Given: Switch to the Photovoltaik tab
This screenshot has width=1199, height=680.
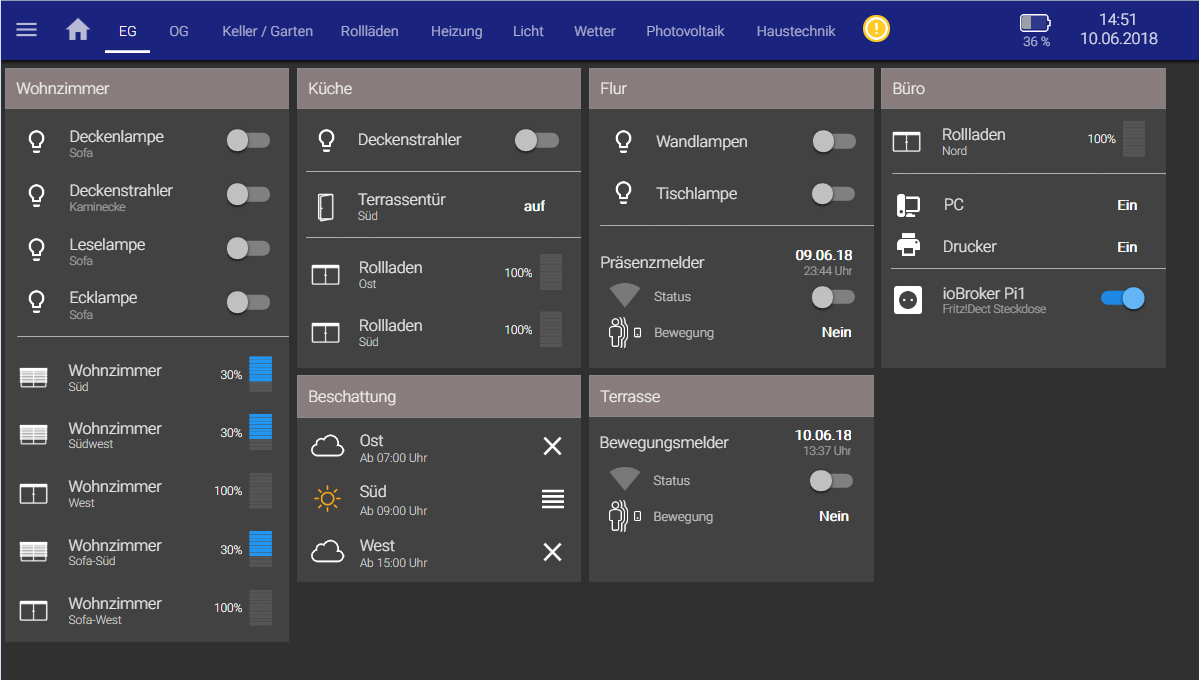Looking at the screenshot, I should click(685, 31).
